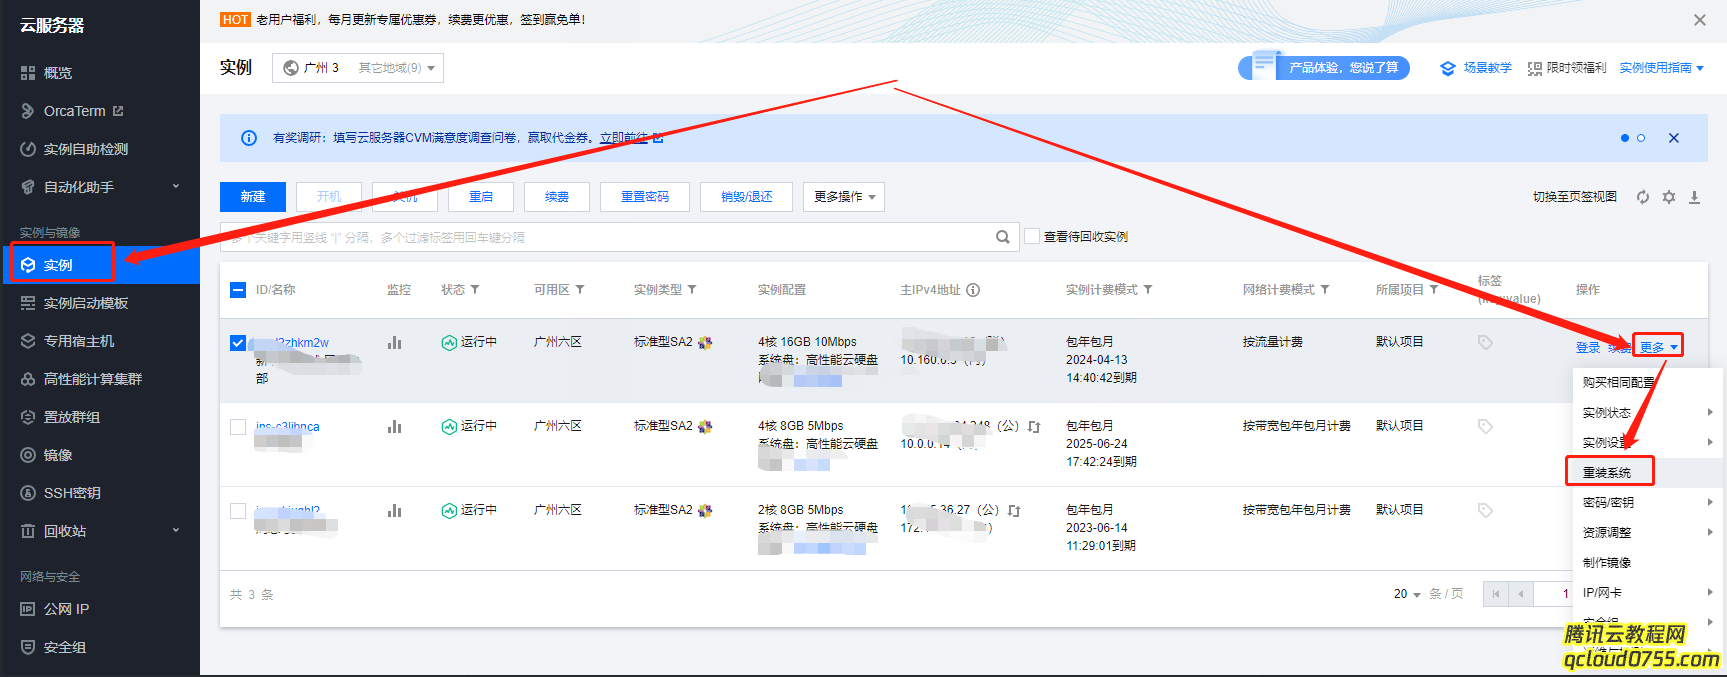Viewport: 1727px width, 677px height.
Task: Open OrcaTerm from the sidebar
Action: (x=74, y=111)
